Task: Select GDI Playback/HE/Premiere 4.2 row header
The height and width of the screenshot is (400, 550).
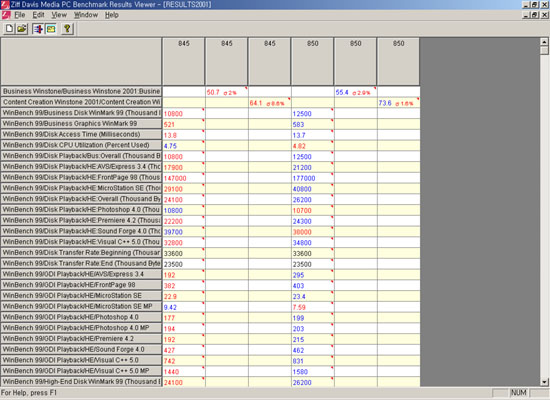Action: coord(81,339)
